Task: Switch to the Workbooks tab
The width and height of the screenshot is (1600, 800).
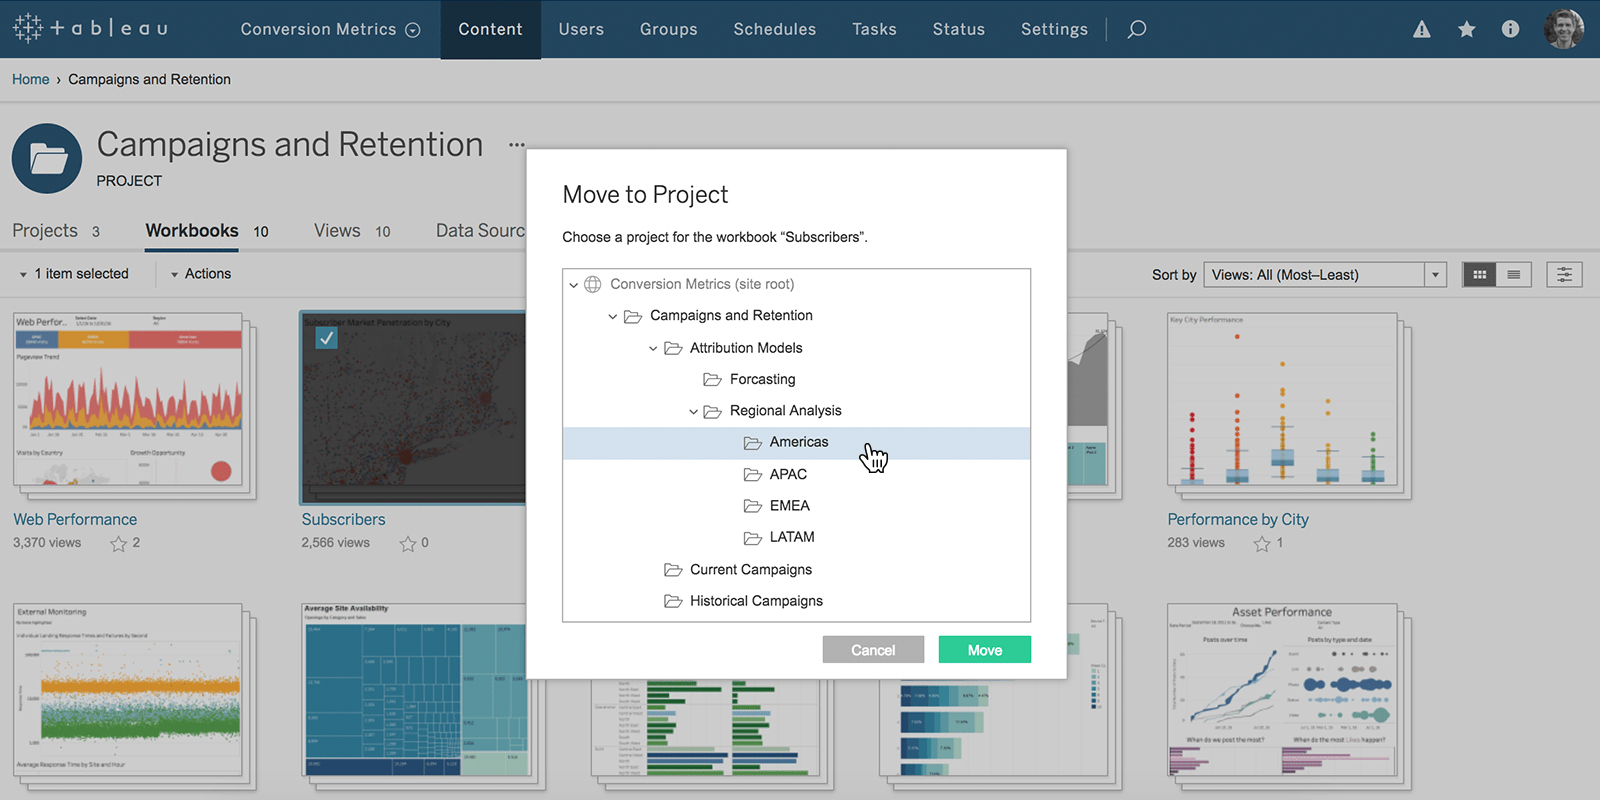Action: coord(207,231)
